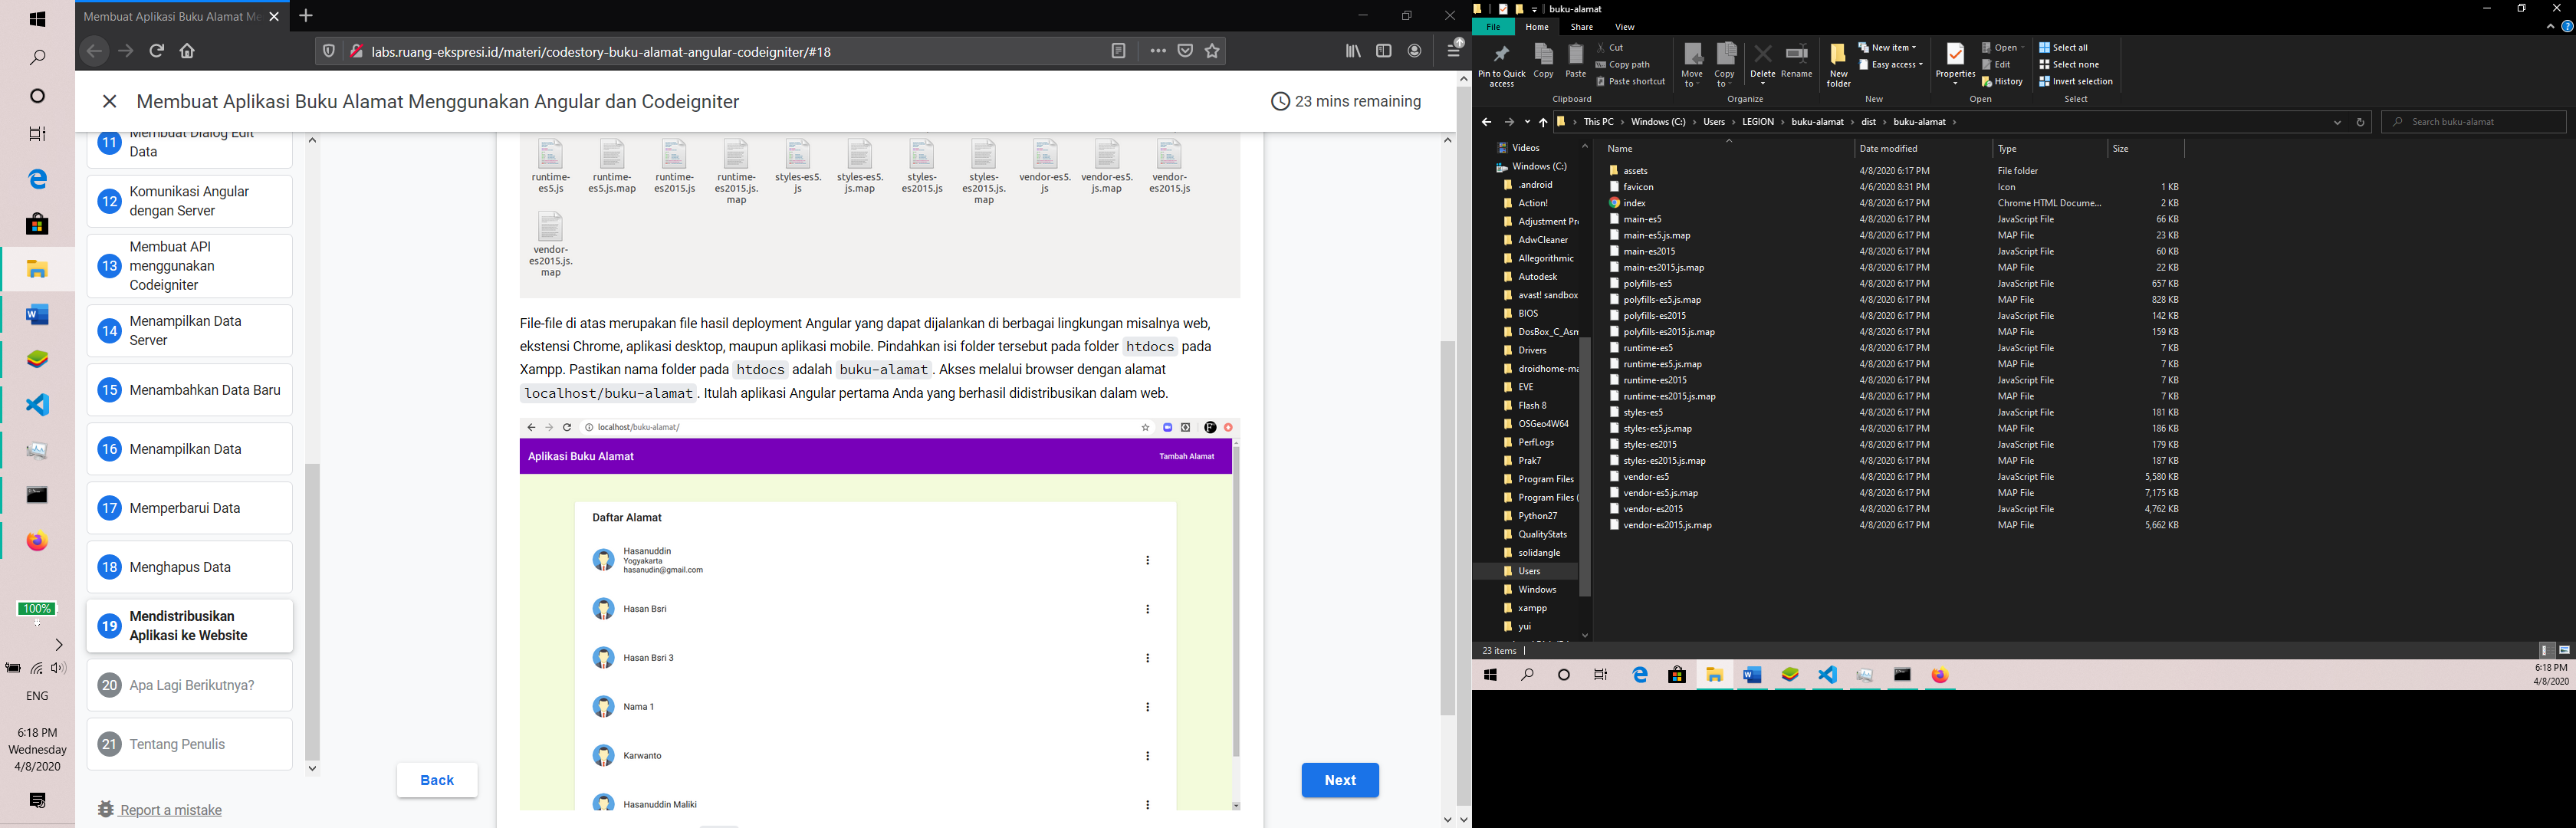Click Rename in Explorer ribbon
2576x828 pixels.
tap(1797, 61)
